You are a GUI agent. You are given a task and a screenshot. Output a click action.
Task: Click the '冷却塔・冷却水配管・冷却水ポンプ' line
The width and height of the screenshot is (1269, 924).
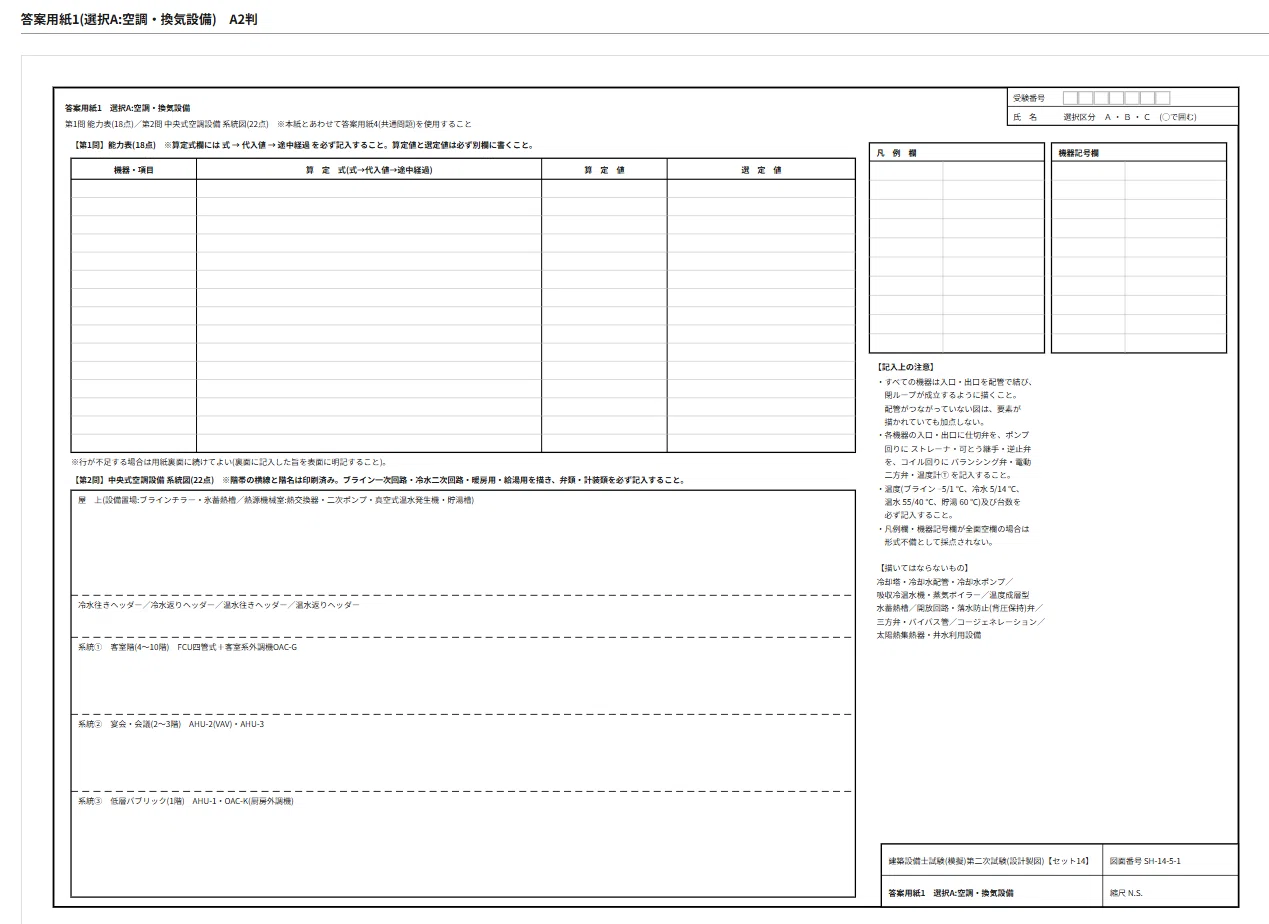click(x=945, y=581)
